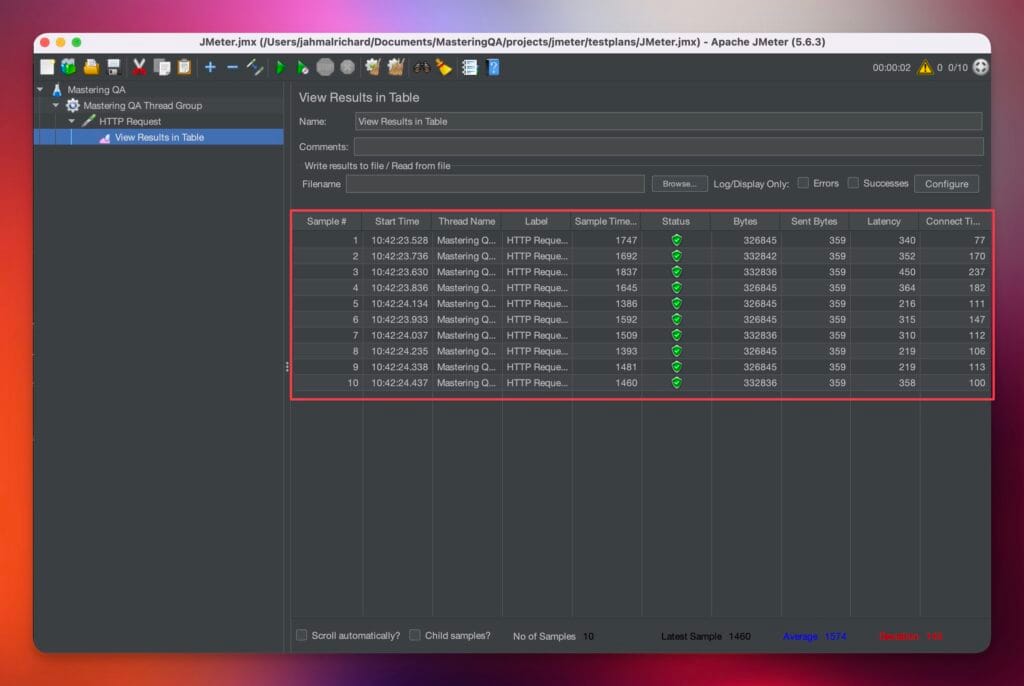Start the test with green play icon

click(280, 67)
